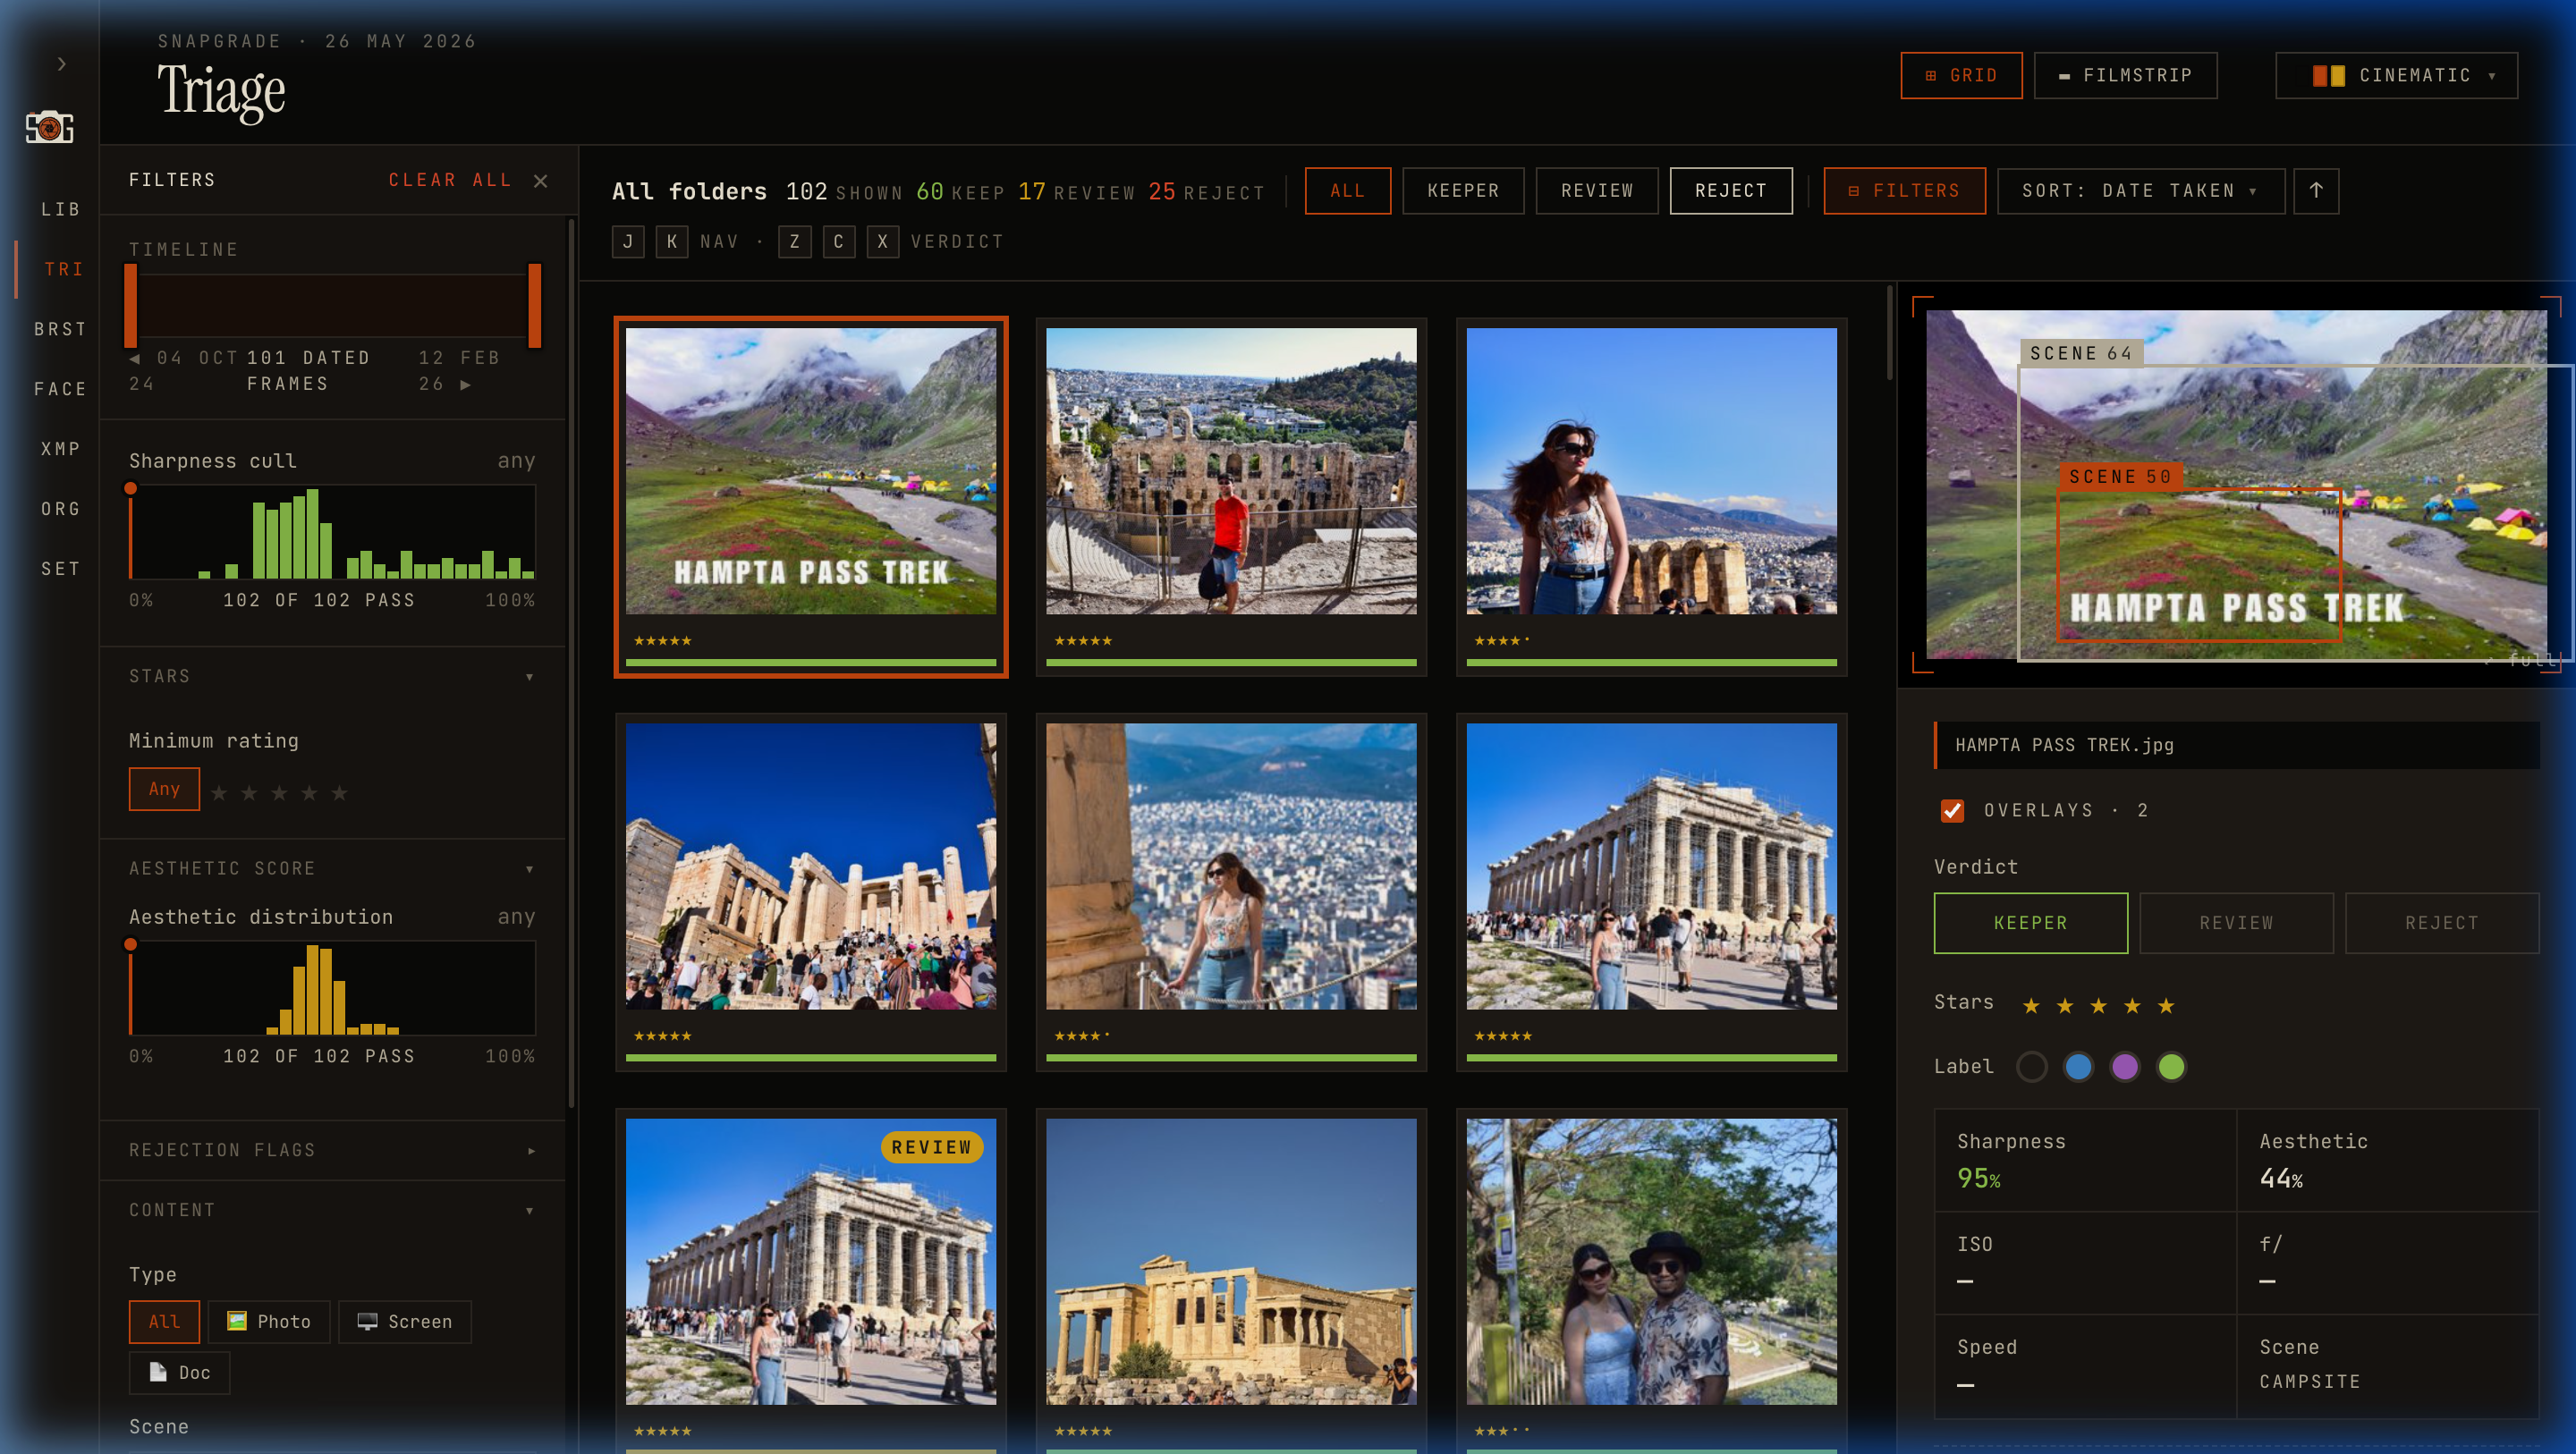Mark the photo verdict as Reject

tap(2442, 923)
